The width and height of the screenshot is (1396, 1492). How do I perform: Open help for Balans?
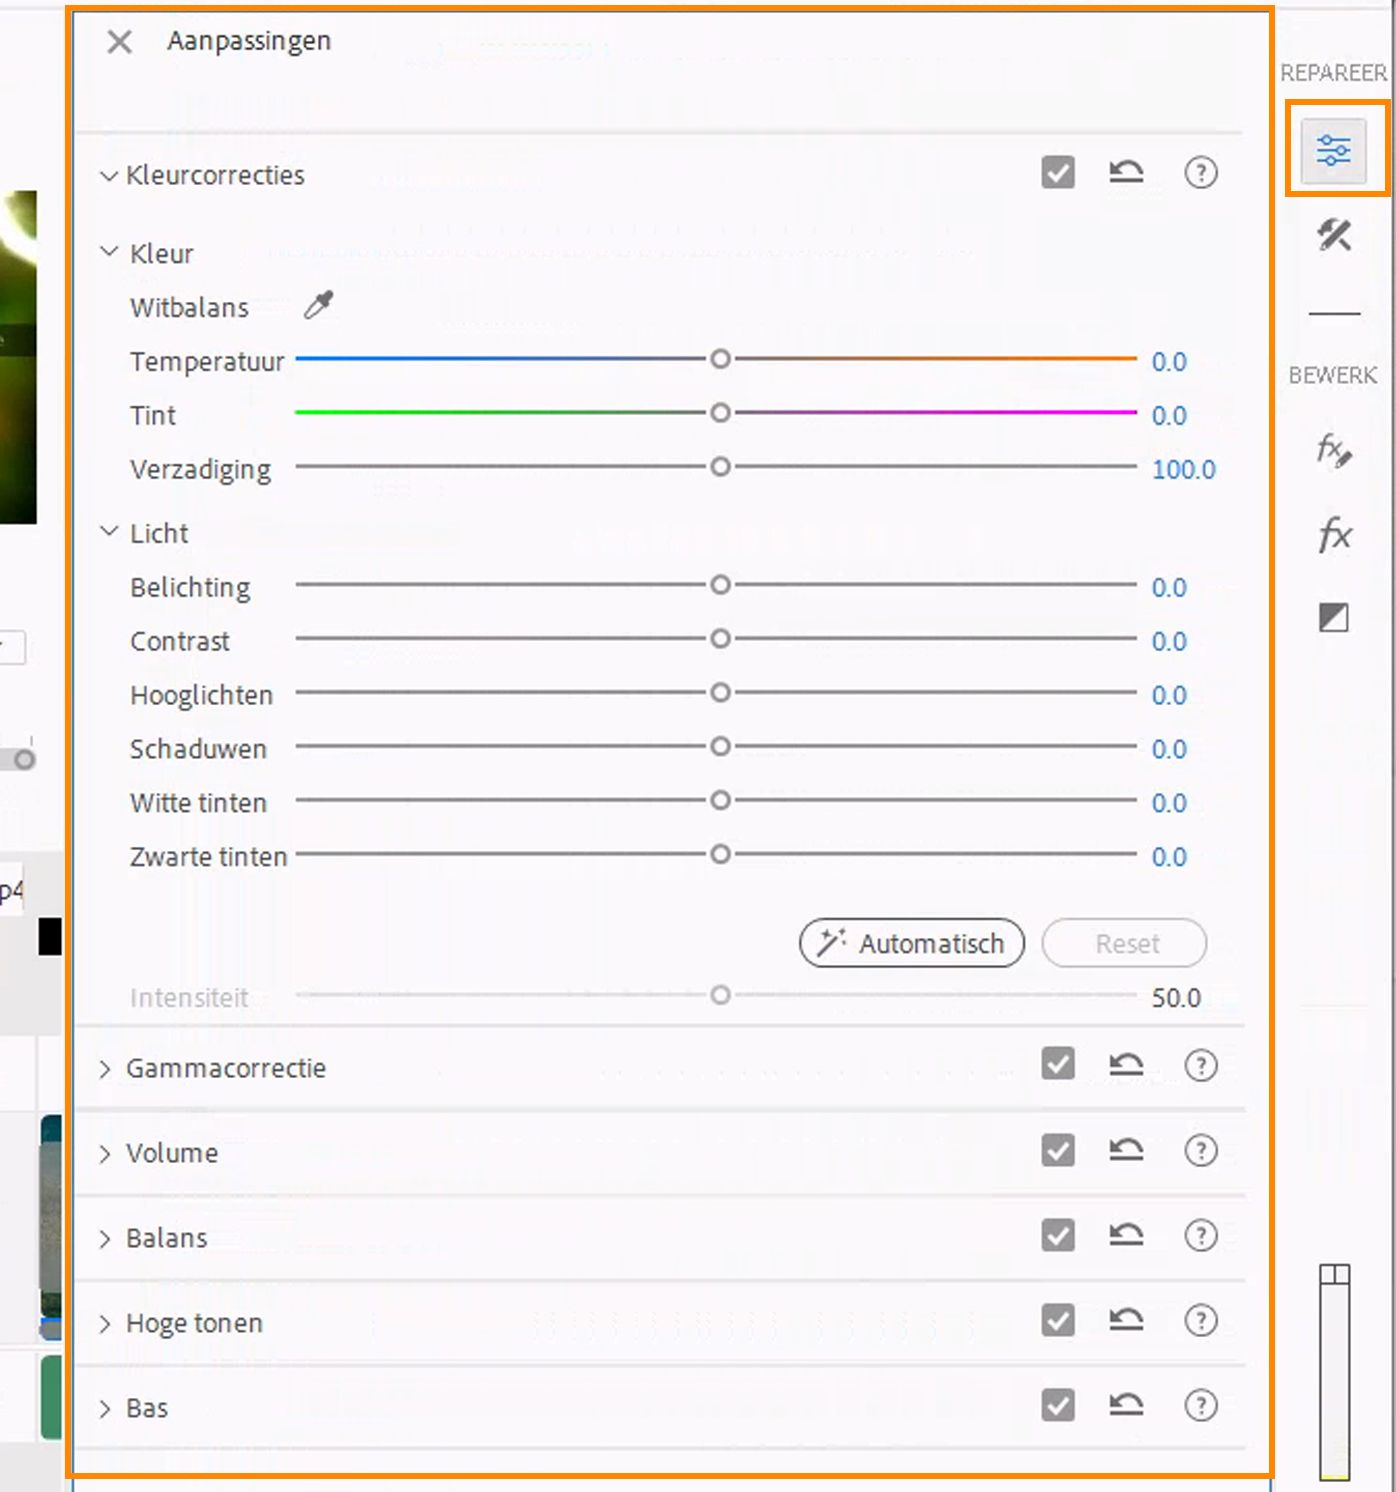[1201, 1236]
